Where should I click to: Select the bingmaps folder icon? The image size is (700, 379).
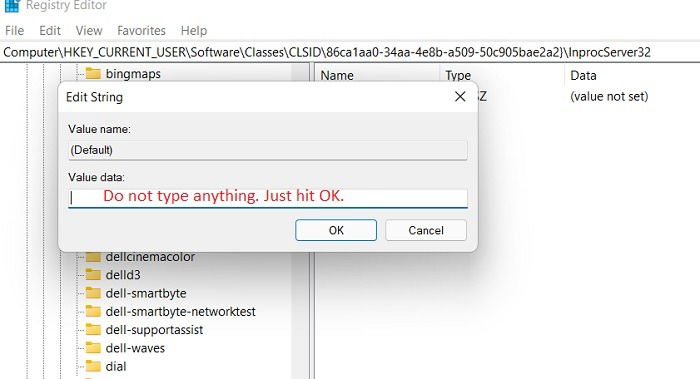click(93, 73)
